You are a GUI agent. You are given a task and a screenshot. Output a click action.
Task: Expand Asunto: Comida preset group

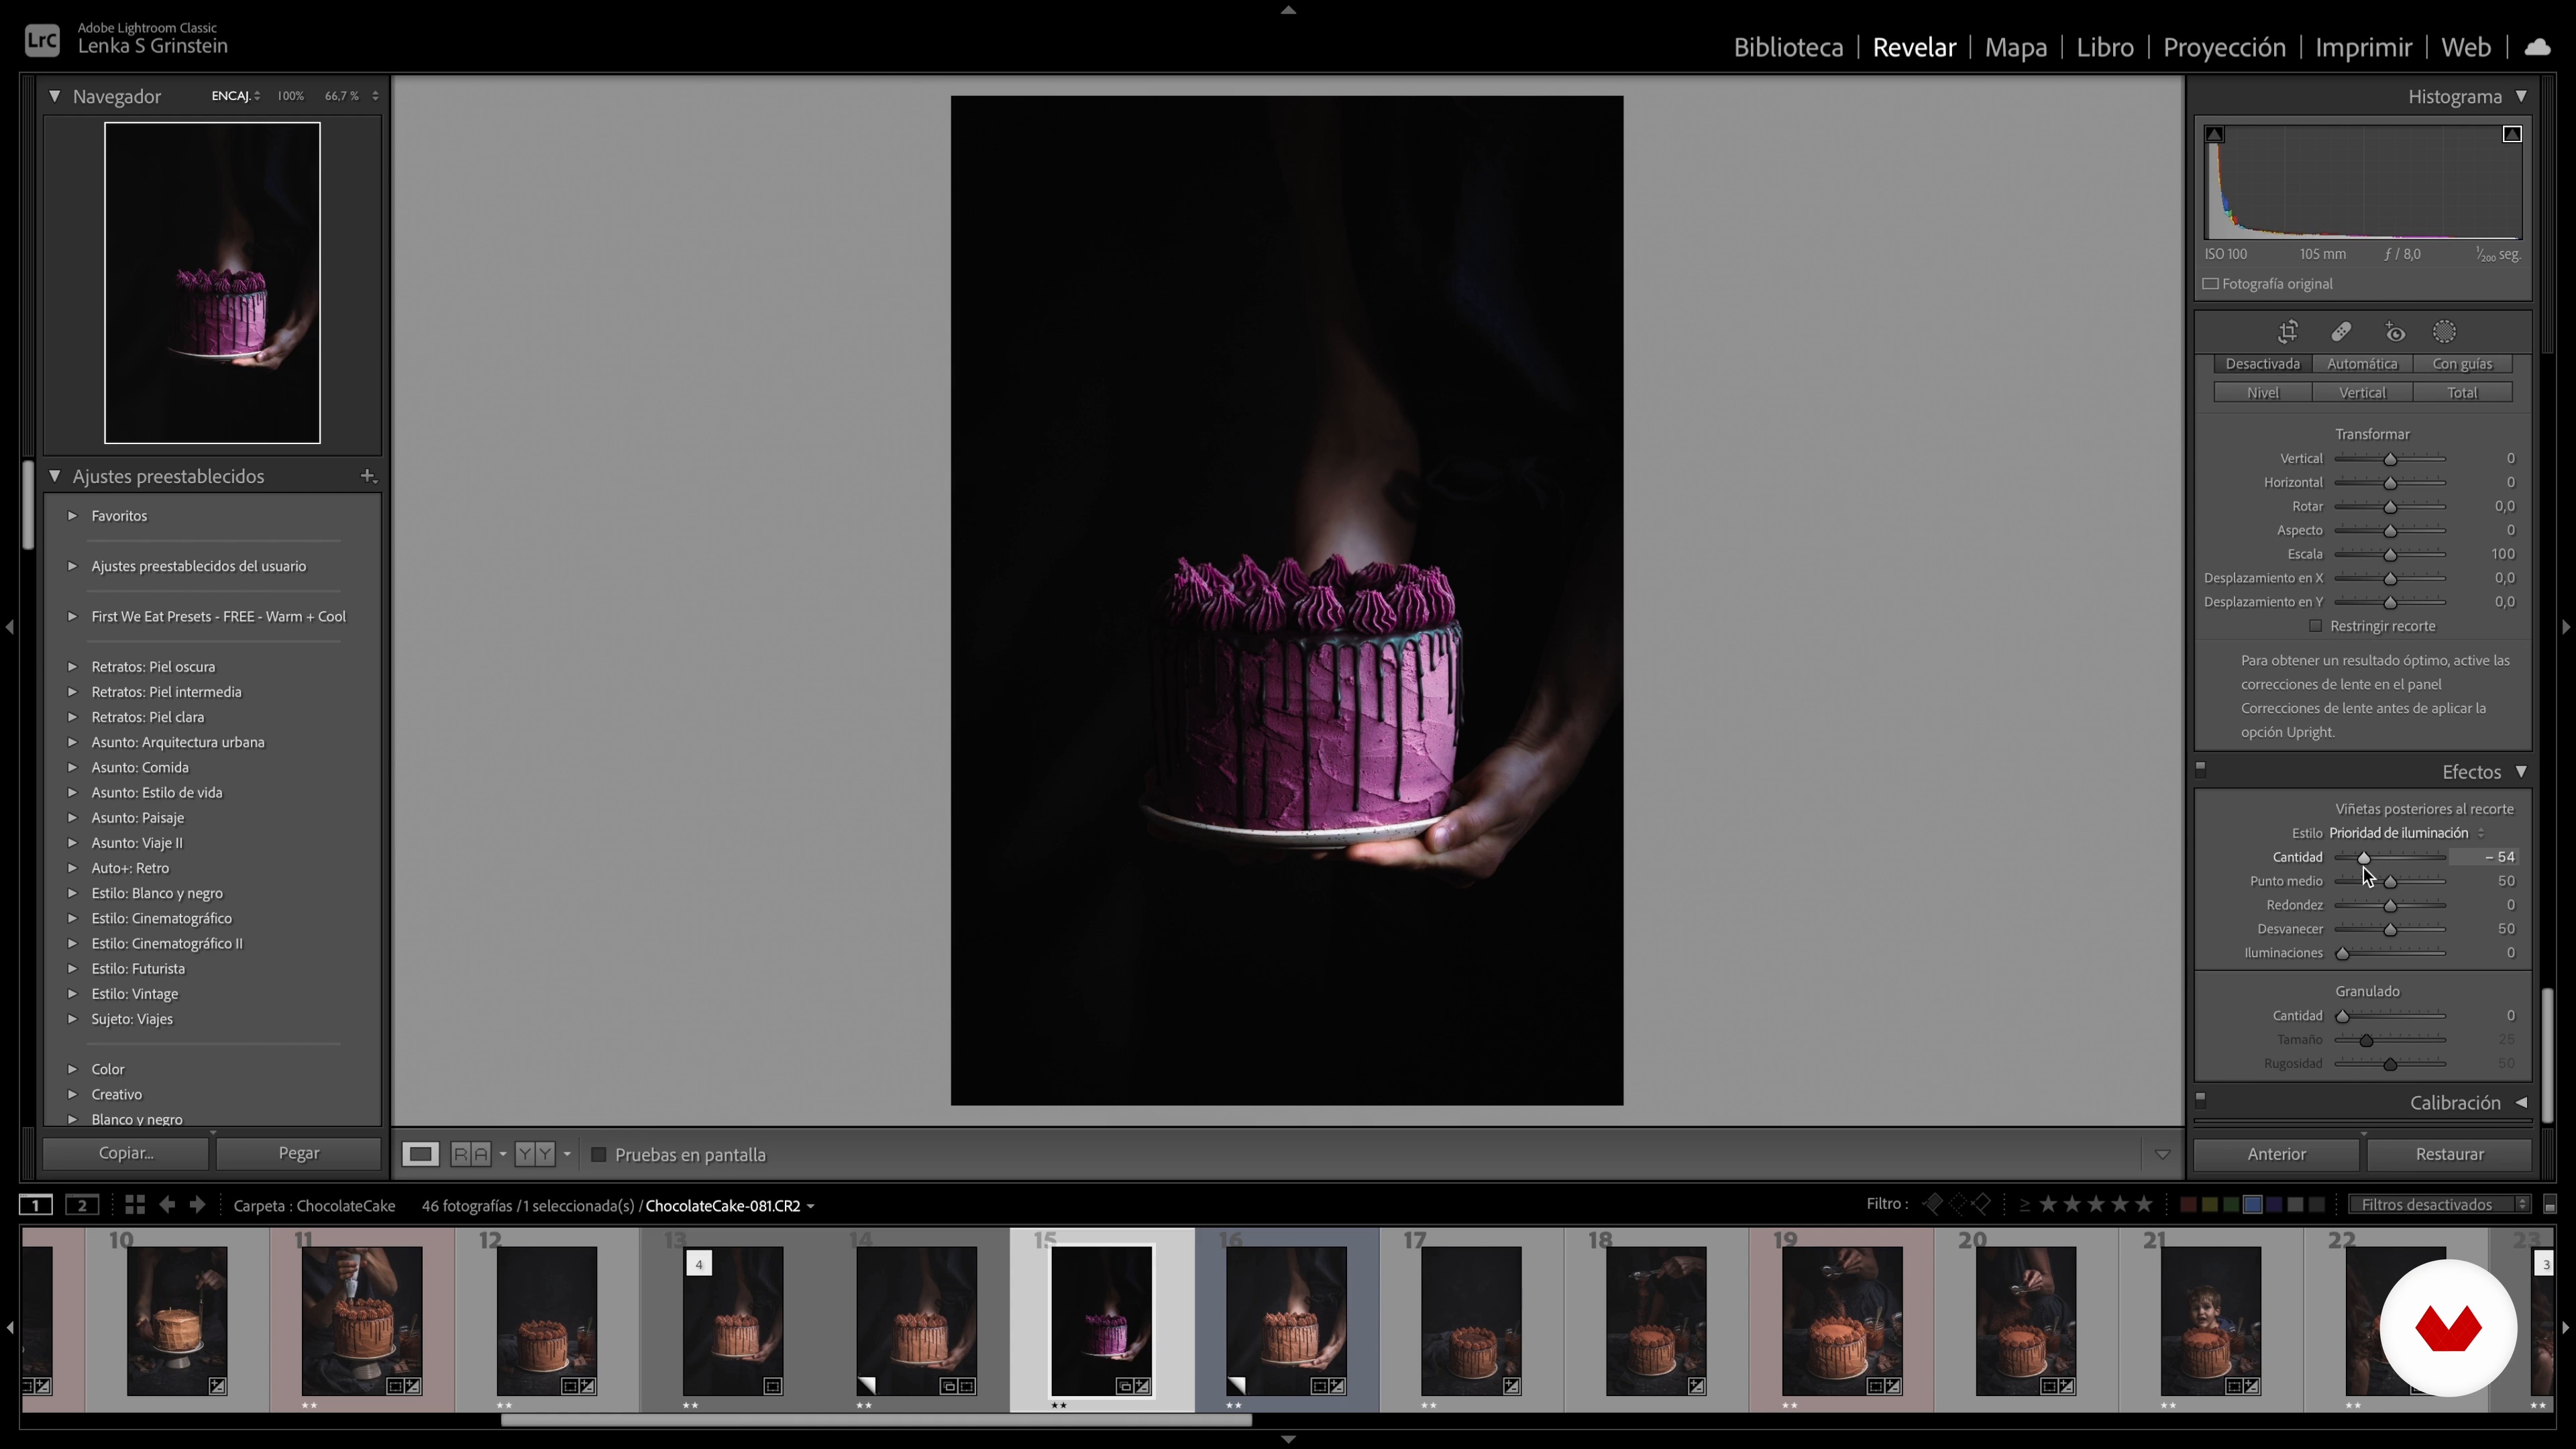click(x=72, y=767)
